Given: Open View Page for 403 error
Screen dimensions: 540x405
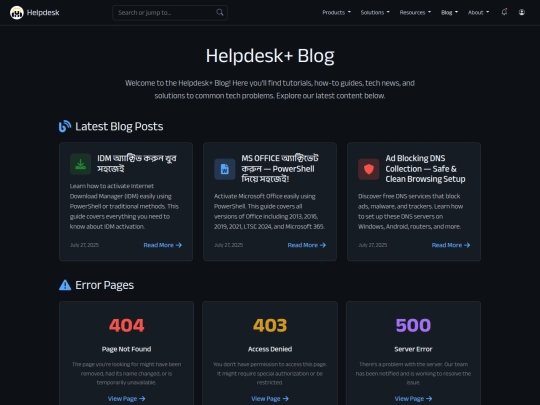Looking at the screenshot, I should click(270, 398).
